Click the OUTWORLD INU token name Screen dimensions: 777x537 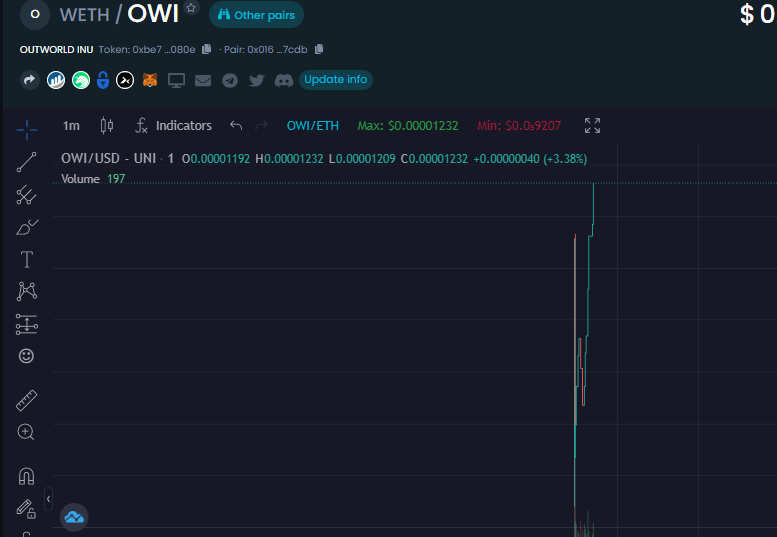pos(56,50)
